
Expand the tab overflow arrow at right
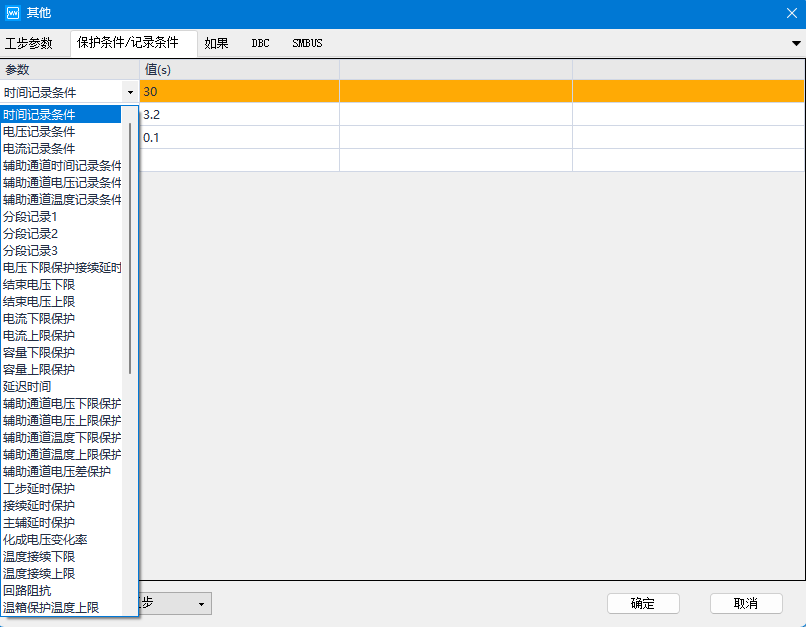pyautogui.click(x=796, y=44)
